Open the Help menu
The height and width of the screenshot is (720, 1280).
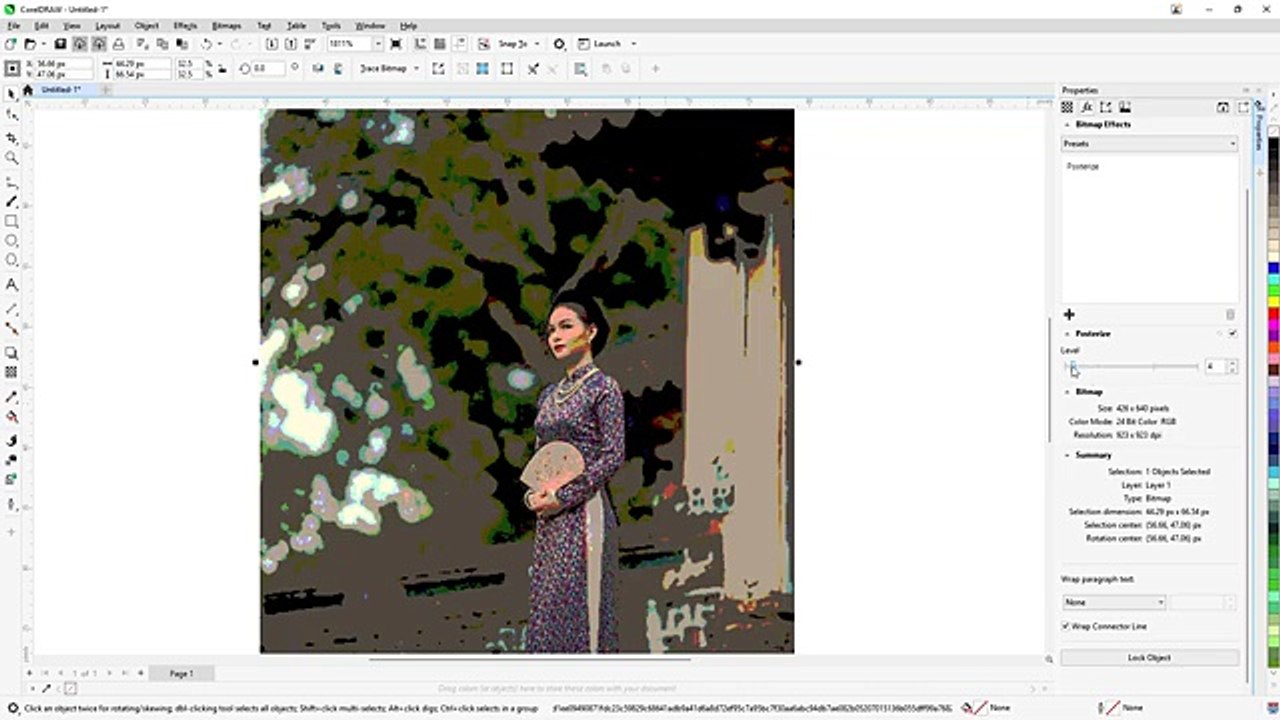[x=409, y=26]
